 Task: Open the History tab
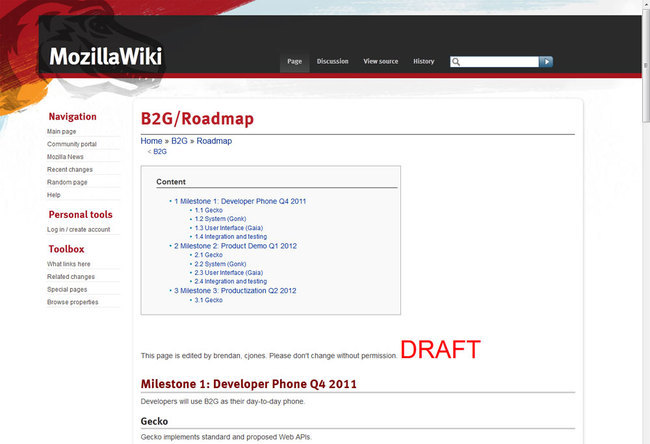click(424, 61)
